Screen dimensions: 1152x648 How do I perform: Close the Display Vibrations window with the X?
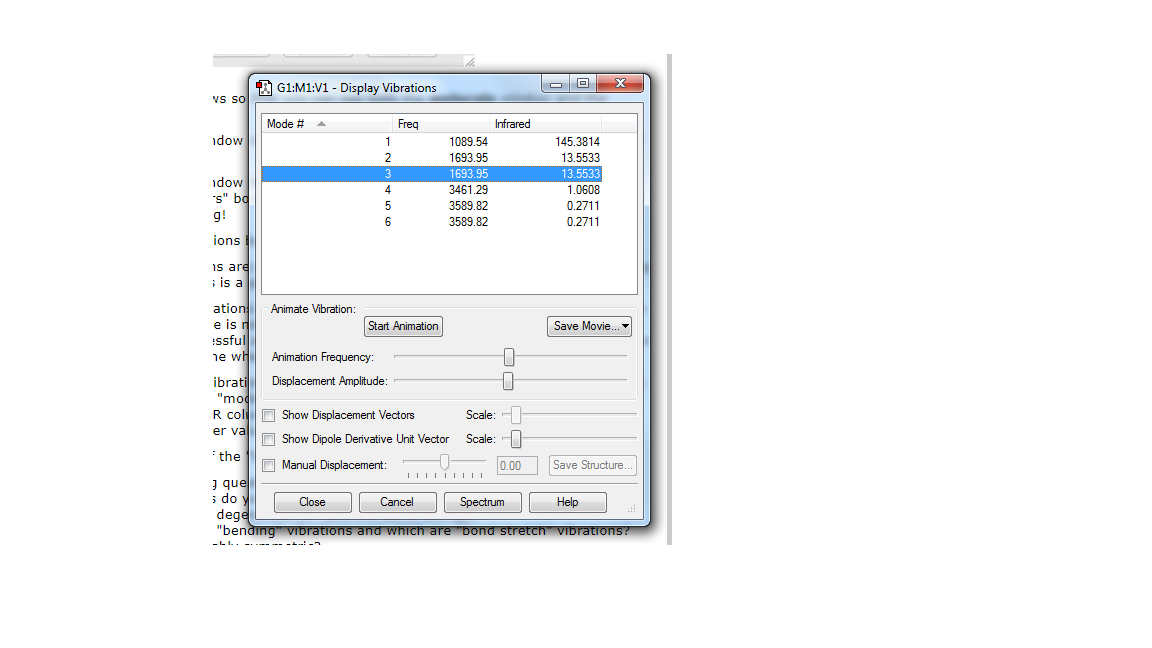point(620,84)
